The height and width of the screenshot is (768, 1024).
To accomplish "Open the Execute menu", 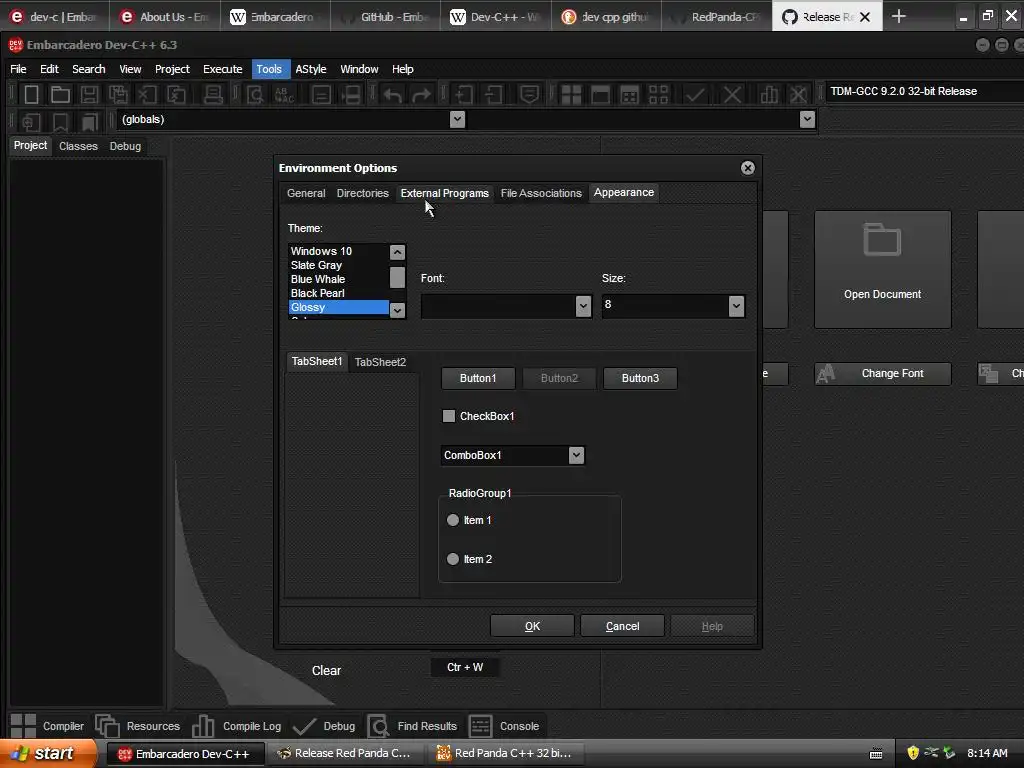I will pyautogui.click(x=223, y=69).
